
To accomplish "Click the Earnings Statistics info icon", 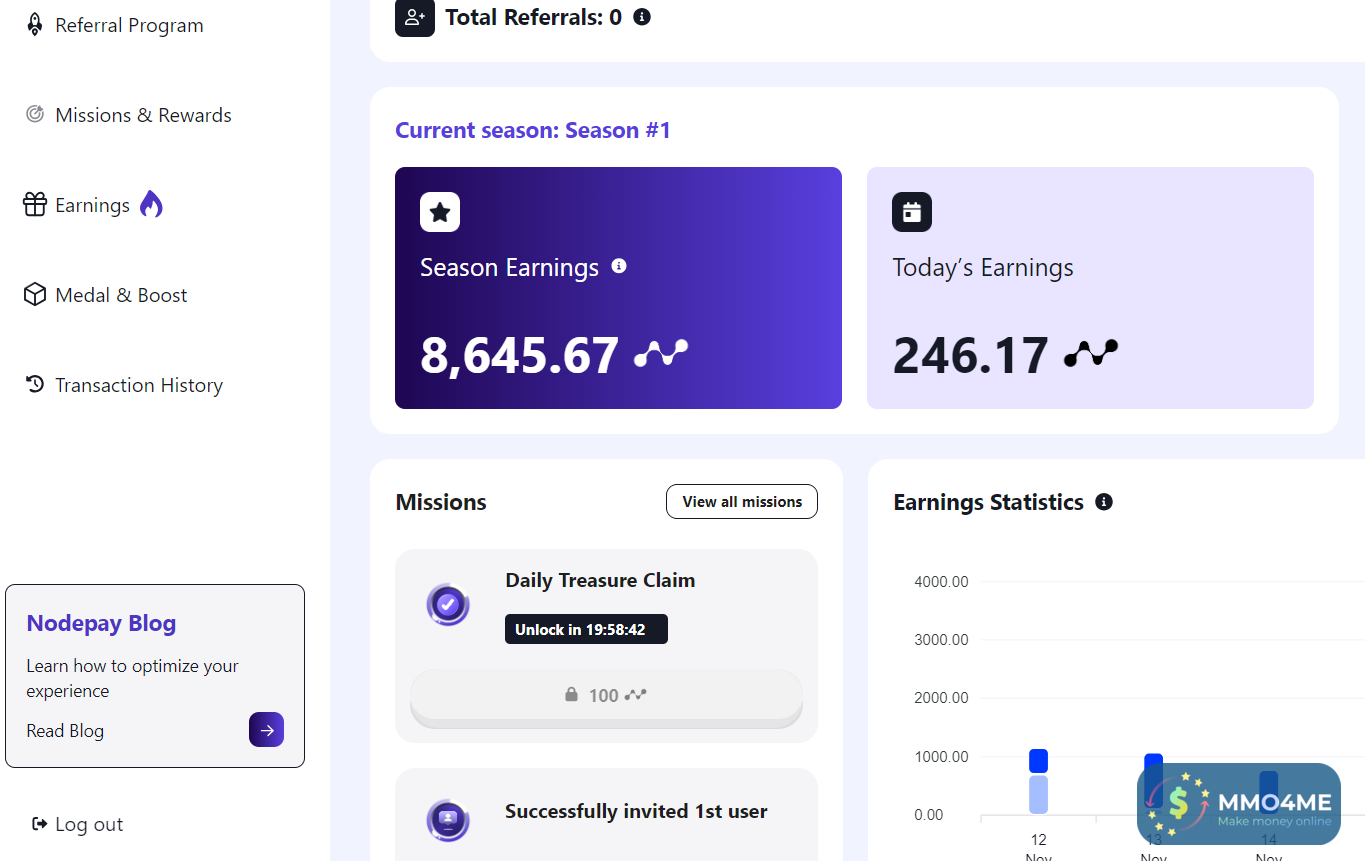I will (x=1104, y=502).
